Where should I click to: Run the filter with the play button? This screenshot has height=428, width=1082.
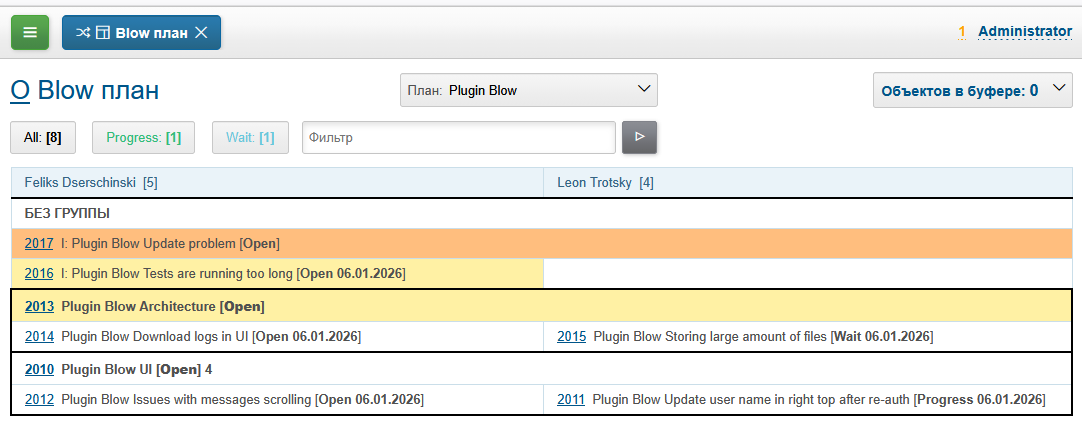coord(639,137)
